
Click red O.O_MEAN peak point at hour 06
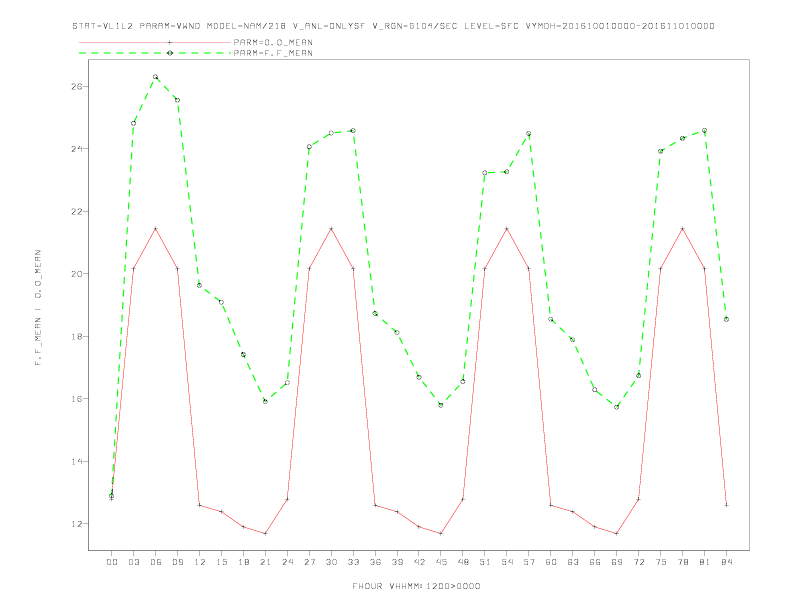click(156, 229)
